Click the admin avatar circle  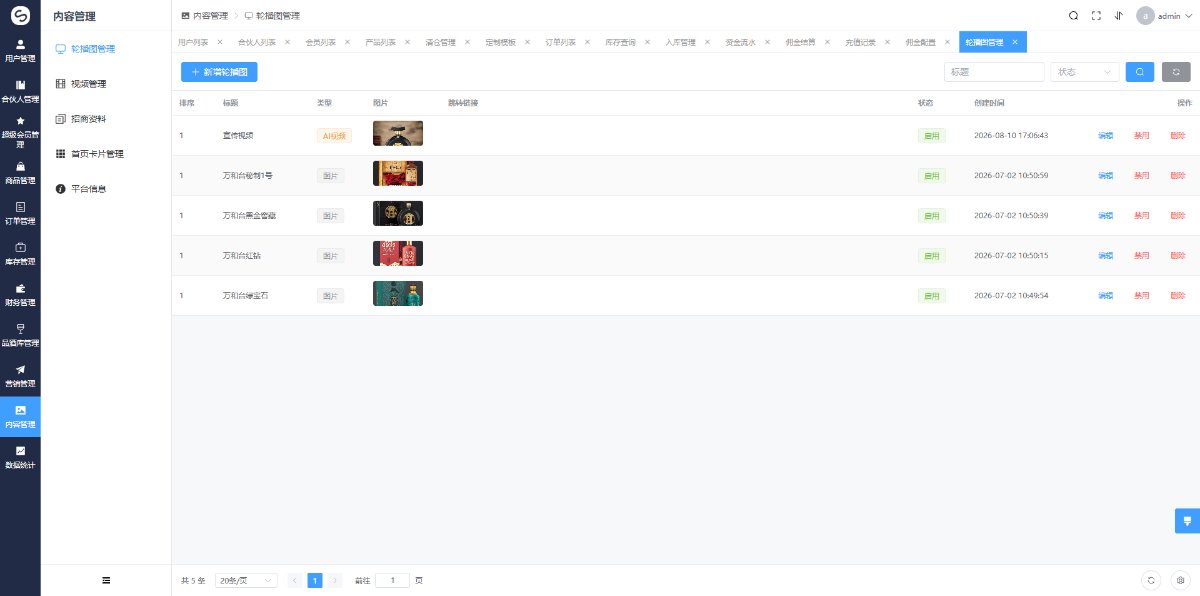[1145, 15]
